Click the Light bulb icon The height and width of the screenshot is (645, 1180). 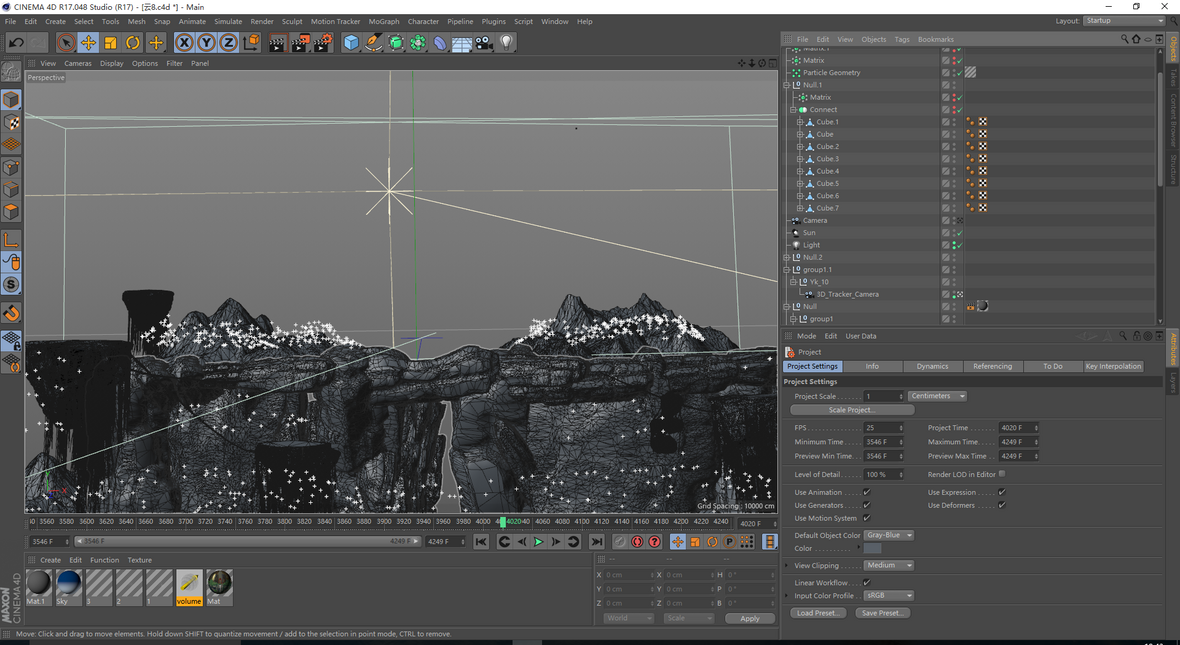[x=507, y=42]
